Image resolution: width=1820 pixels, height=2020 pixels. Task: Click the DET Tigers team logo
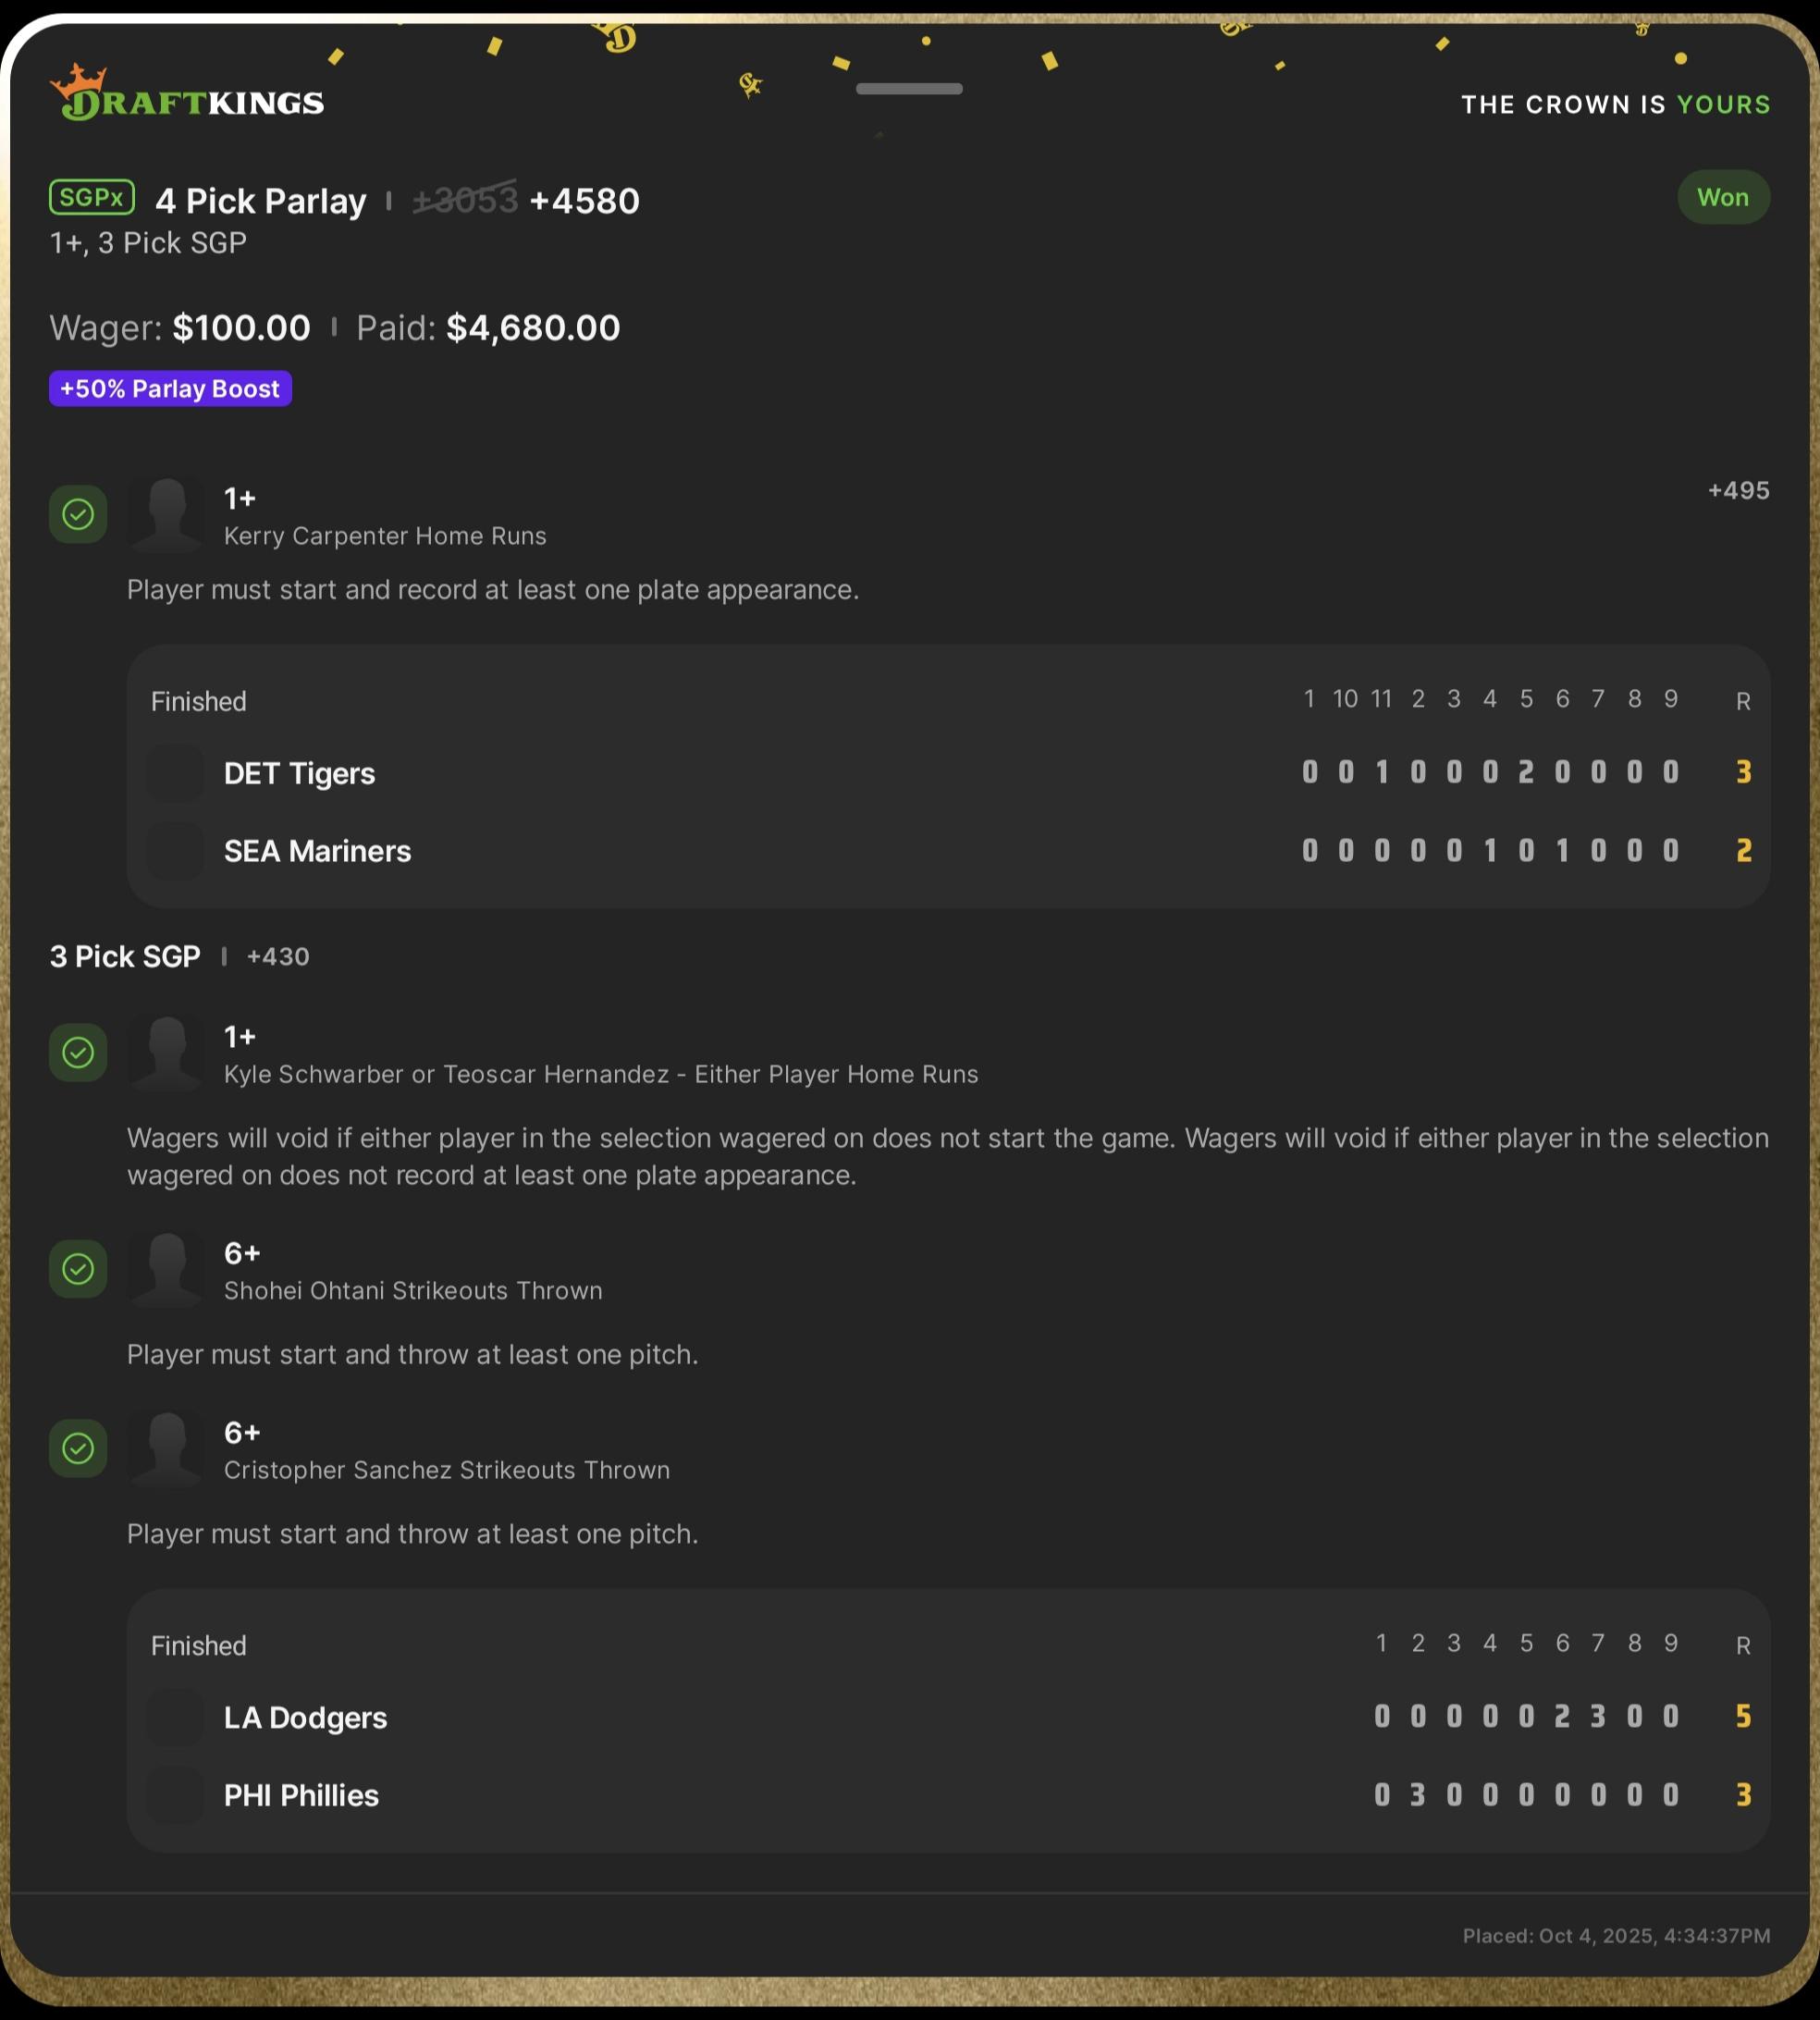tap(176, 773)
